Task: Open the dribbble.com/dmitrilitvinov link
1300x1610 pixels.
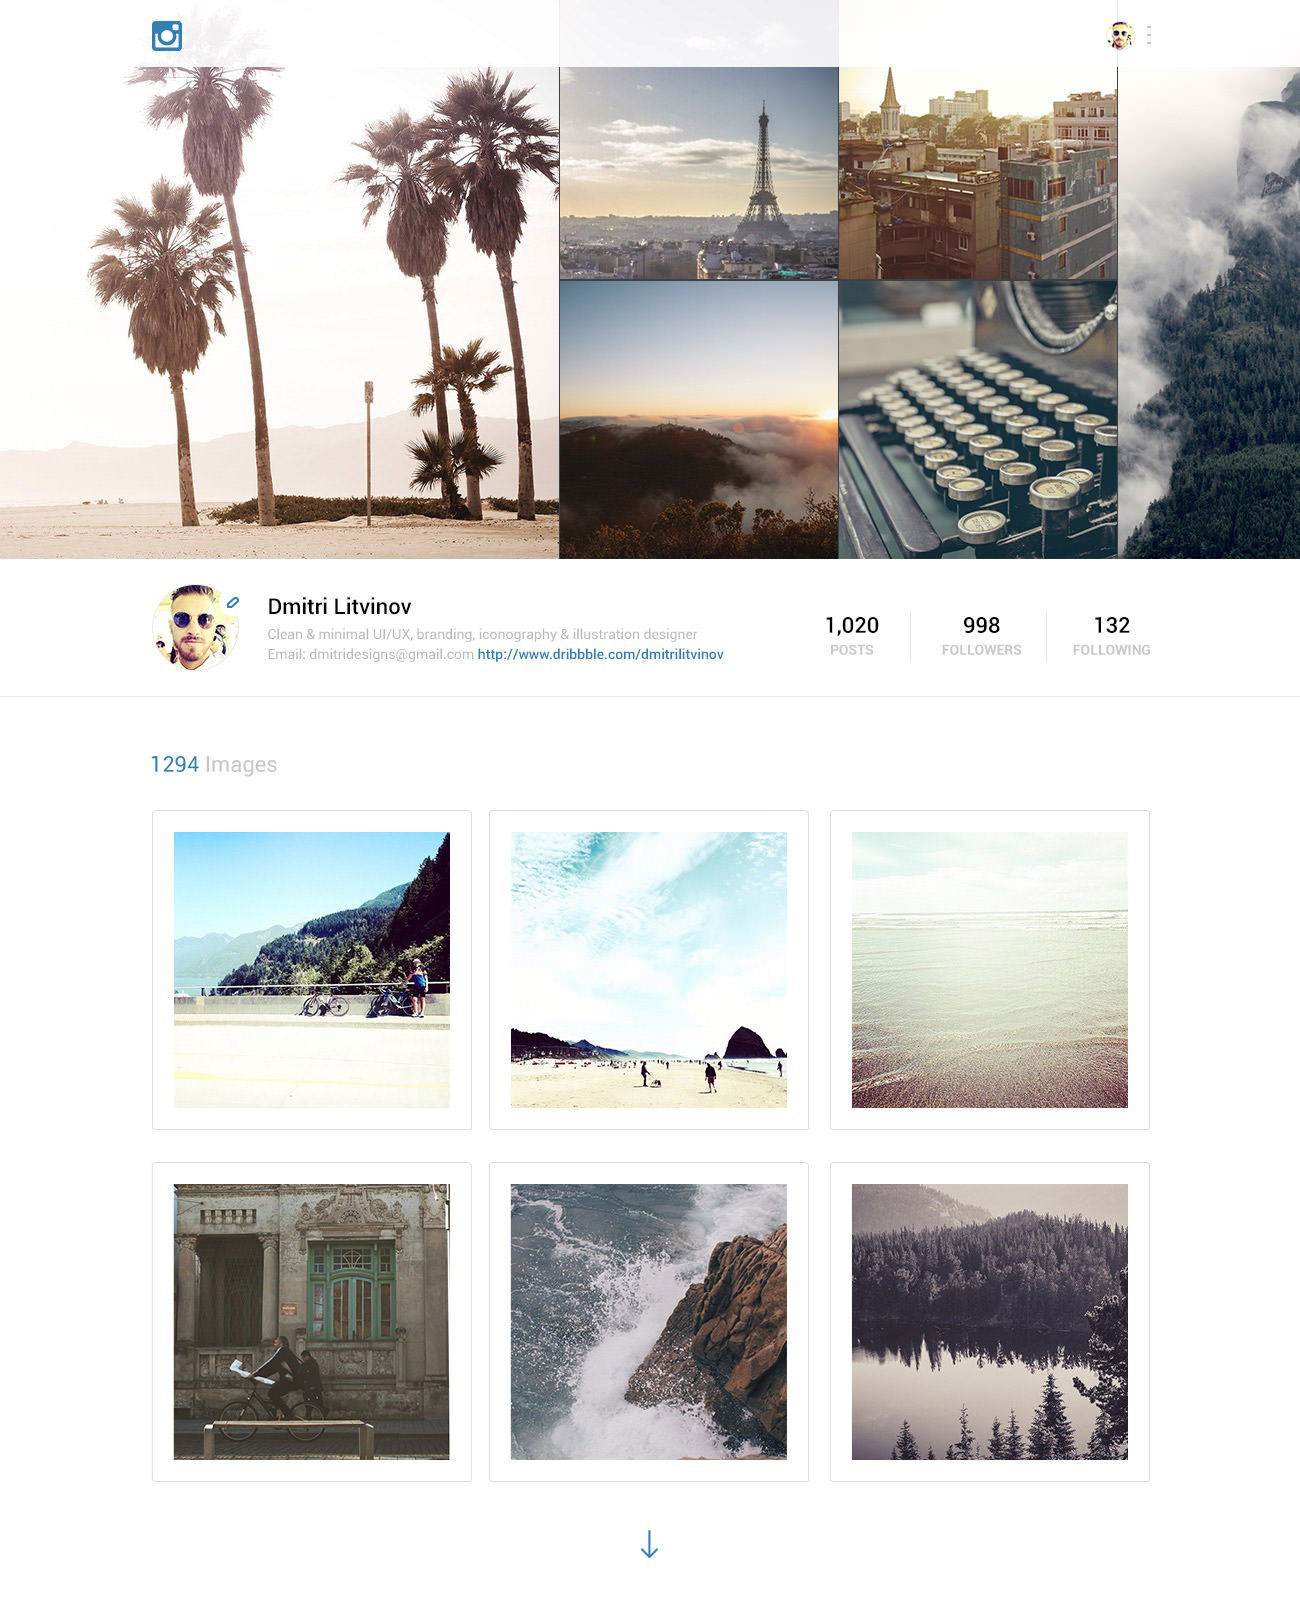Action: (600, 654)
